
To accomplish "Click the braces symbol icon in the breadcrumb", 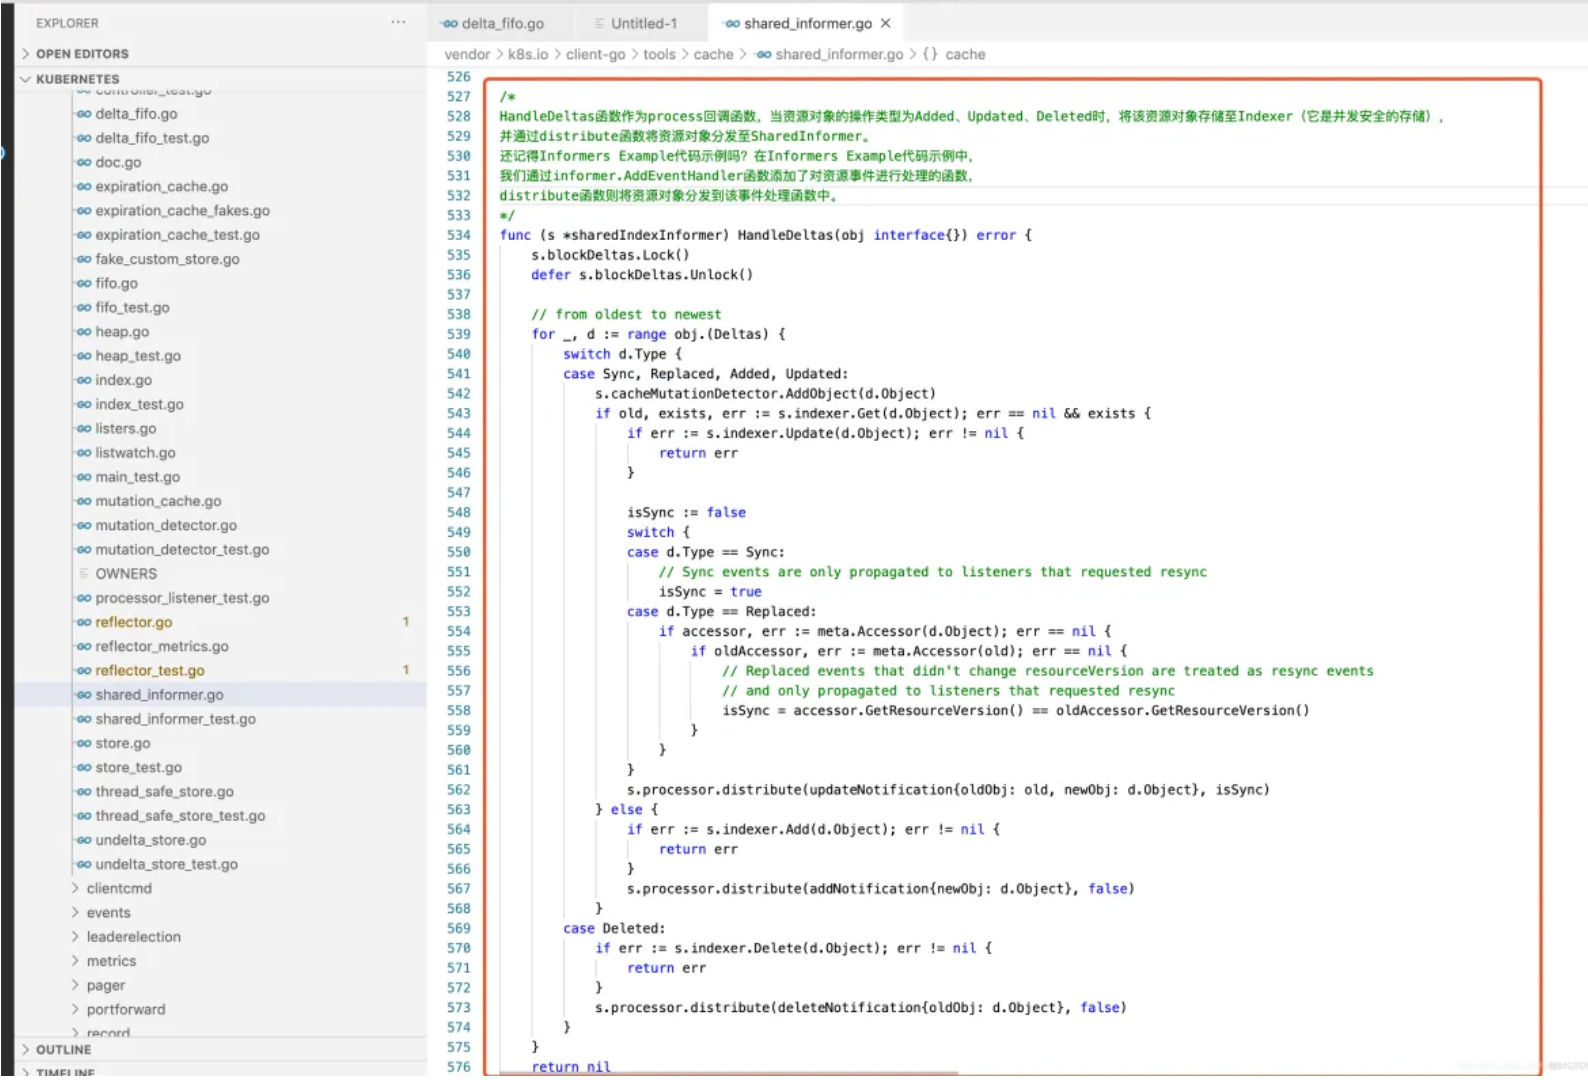I will [x=930, y=54].
